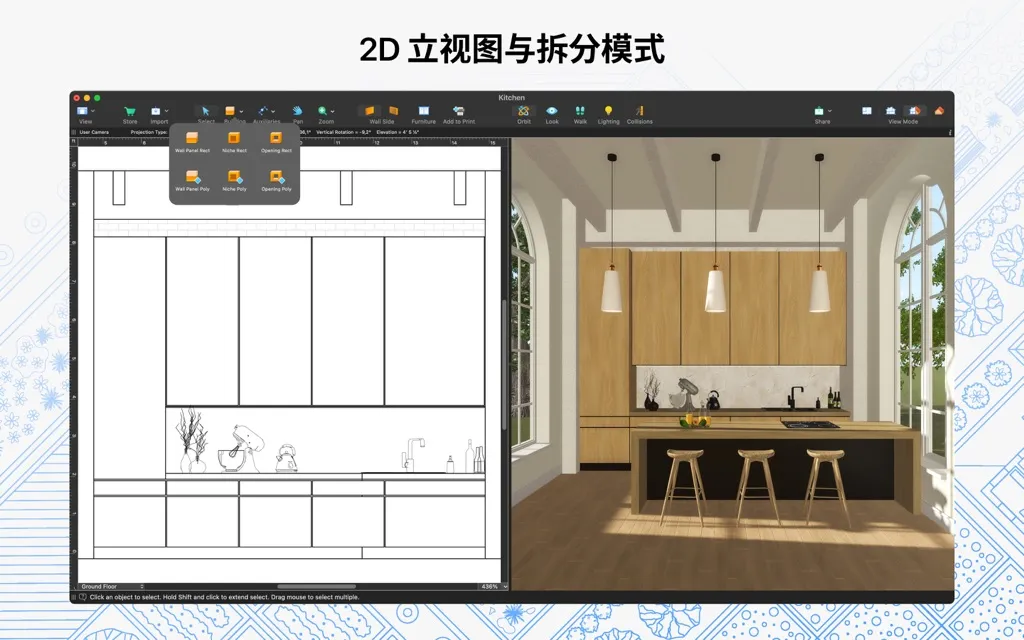Screen dimensions: 1024x640
Task: Open the Store cart icon
Action: click(x=130, y=111)
